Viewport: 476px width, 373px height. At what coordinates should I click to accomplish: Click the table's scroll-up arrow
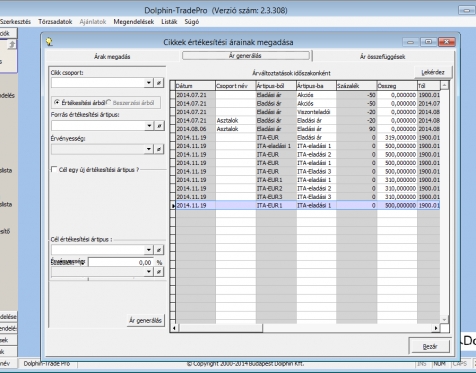point(444,86)
